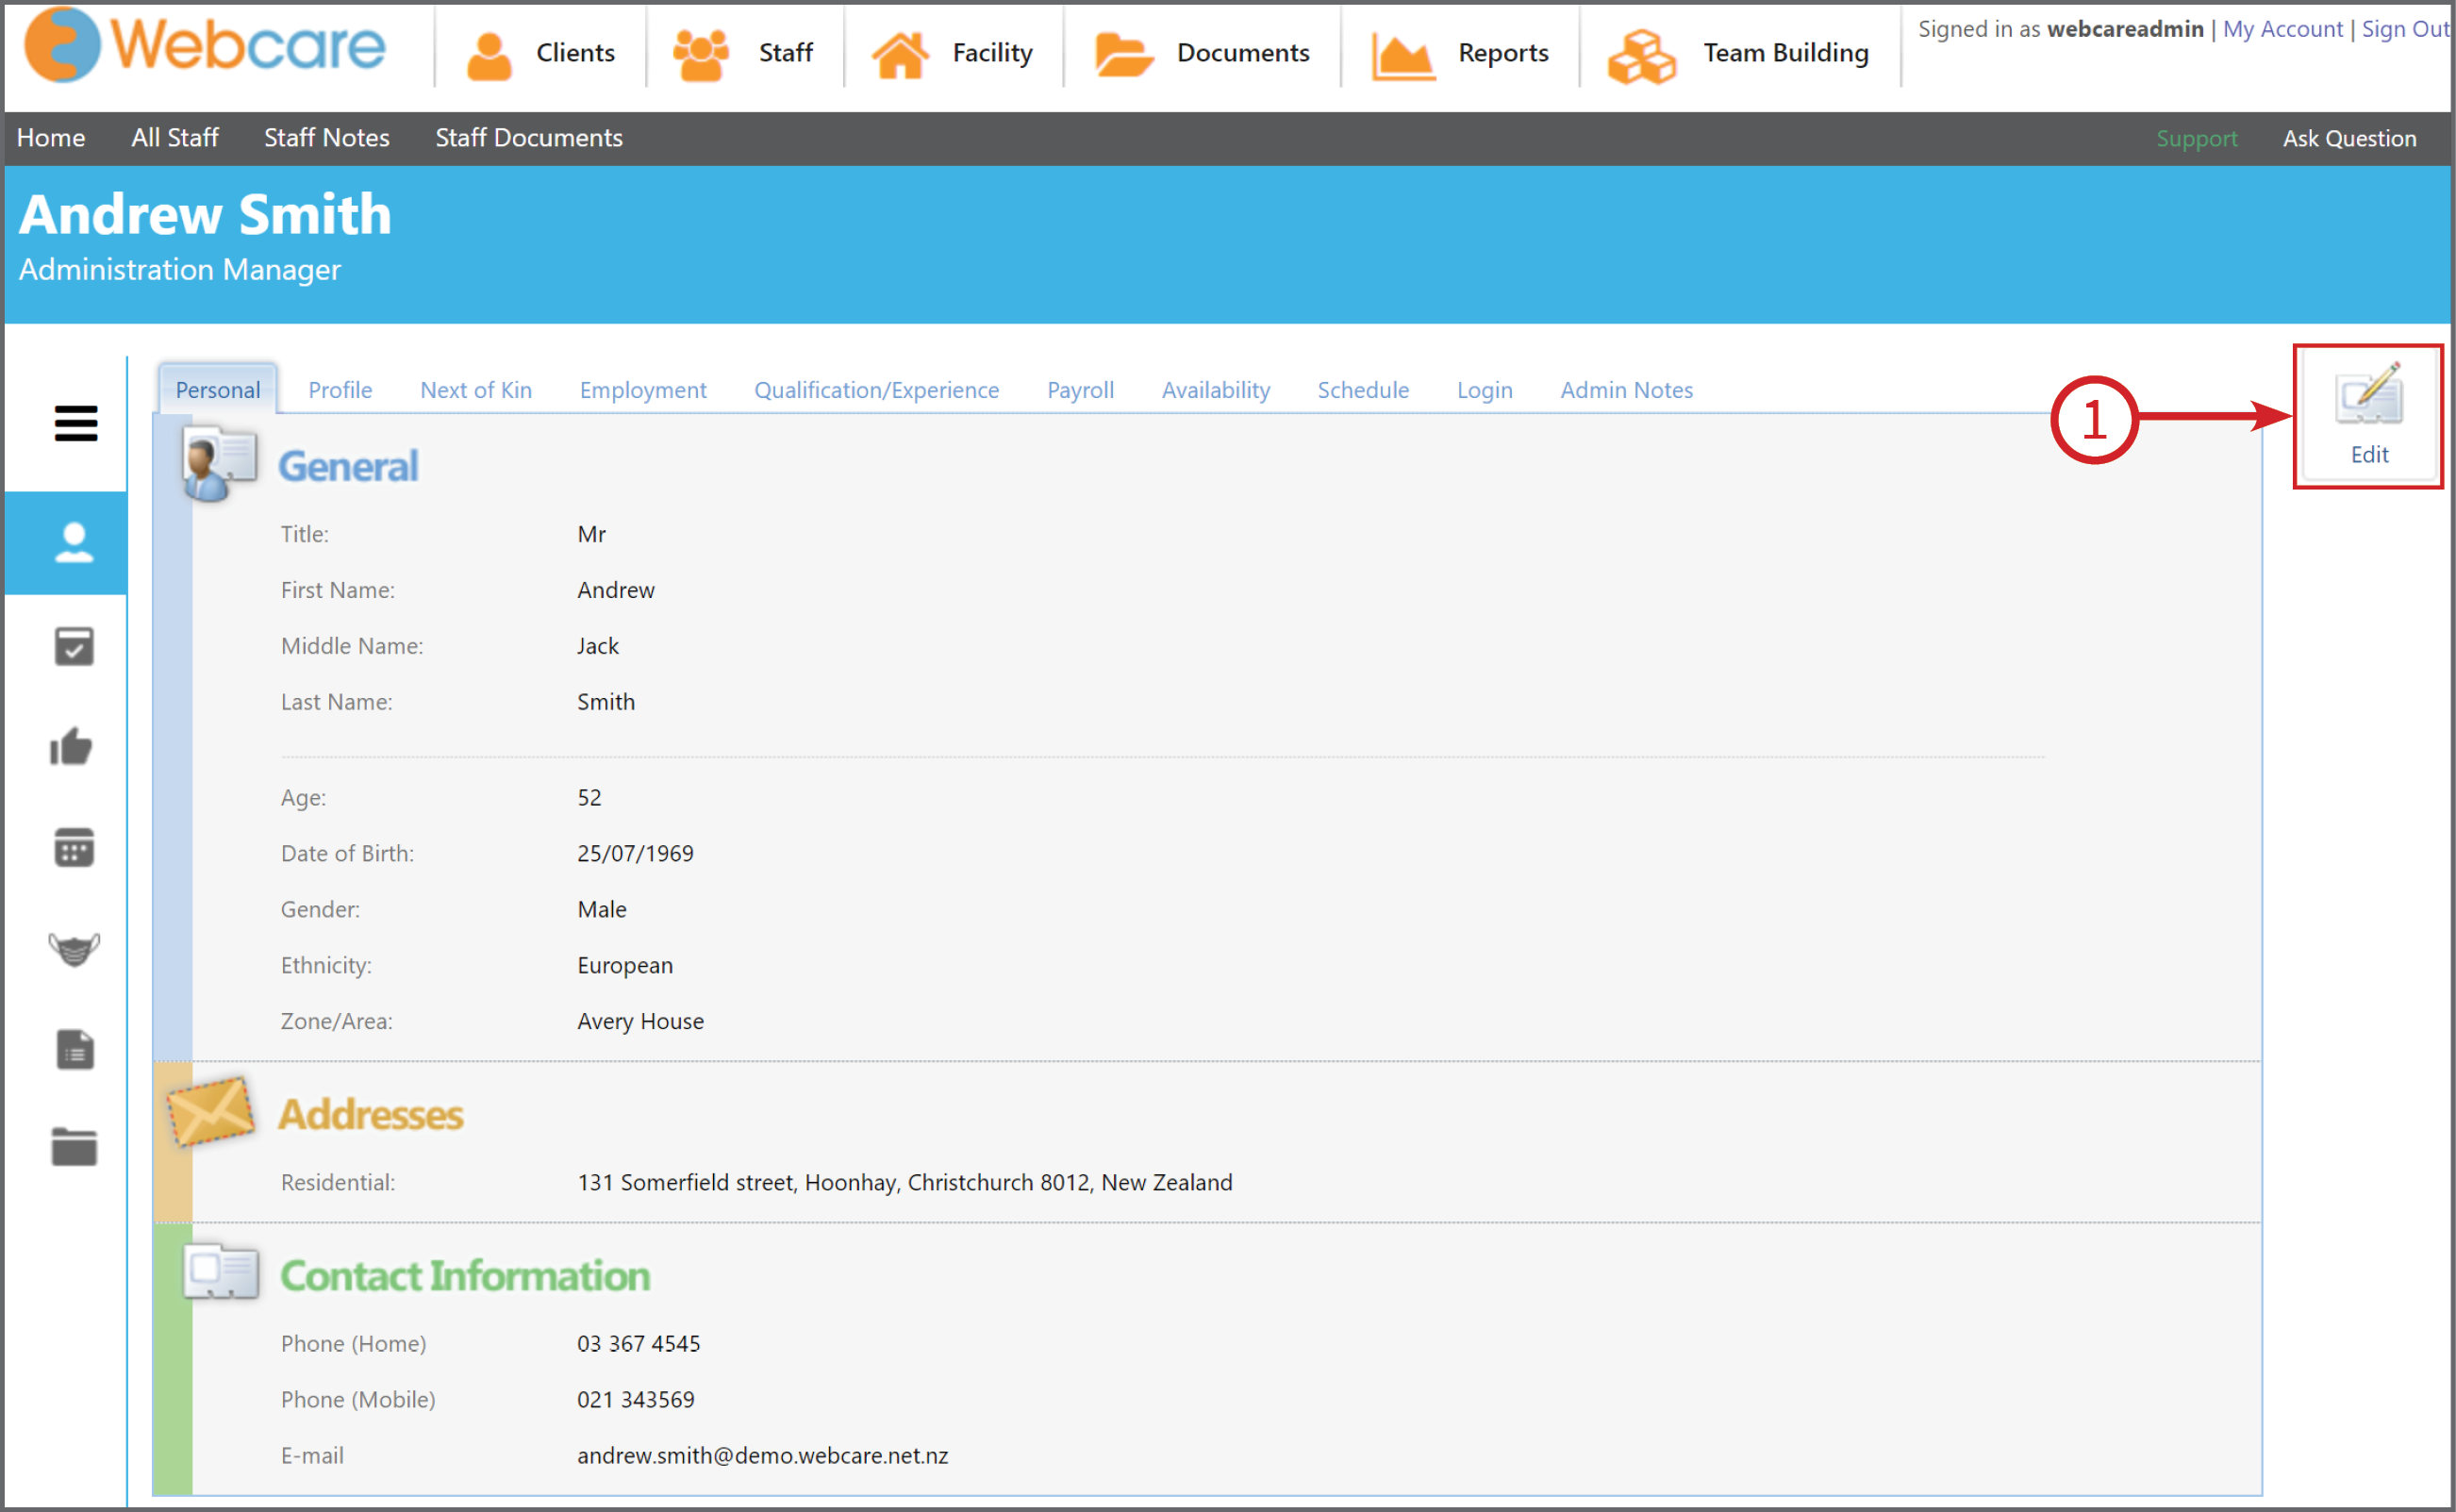Switch to the Next of Kin tab

476,390
